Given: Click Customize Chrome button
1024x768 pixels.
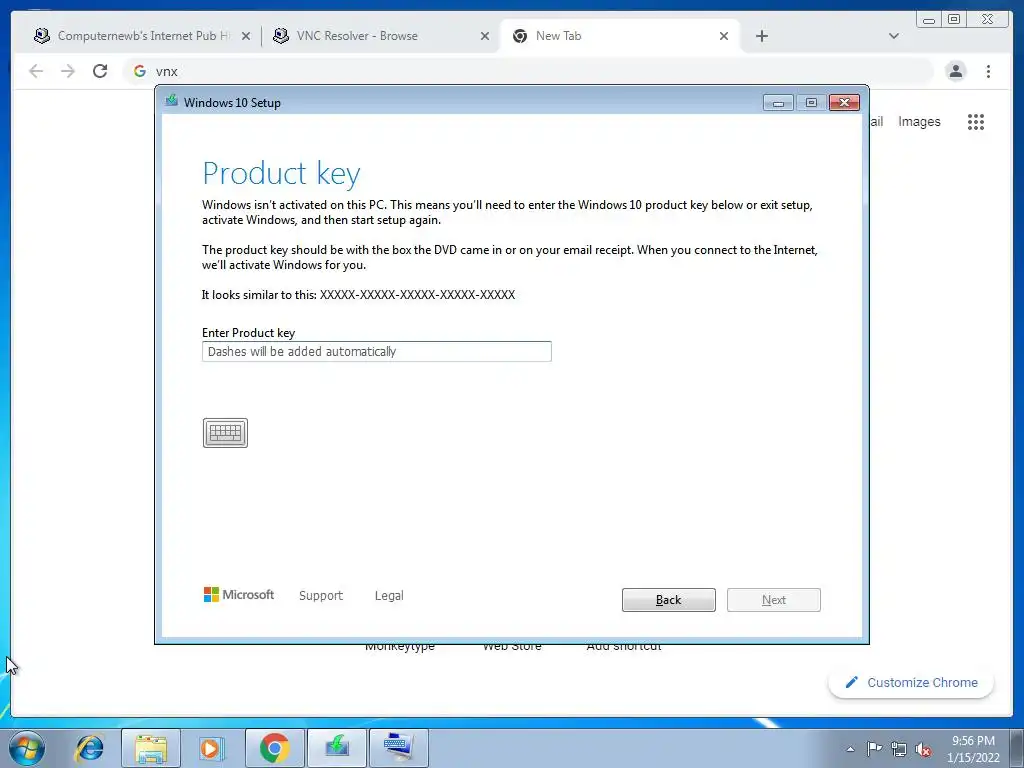Looking at the screenshot, I should tap(912, 682).
